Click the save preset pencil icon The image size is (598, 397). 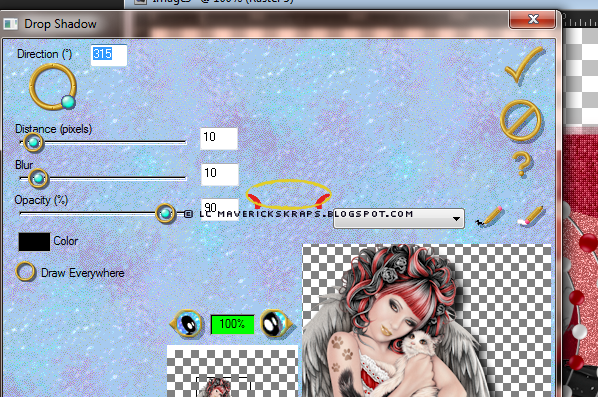pyautogui.click(x=490, y=217)
